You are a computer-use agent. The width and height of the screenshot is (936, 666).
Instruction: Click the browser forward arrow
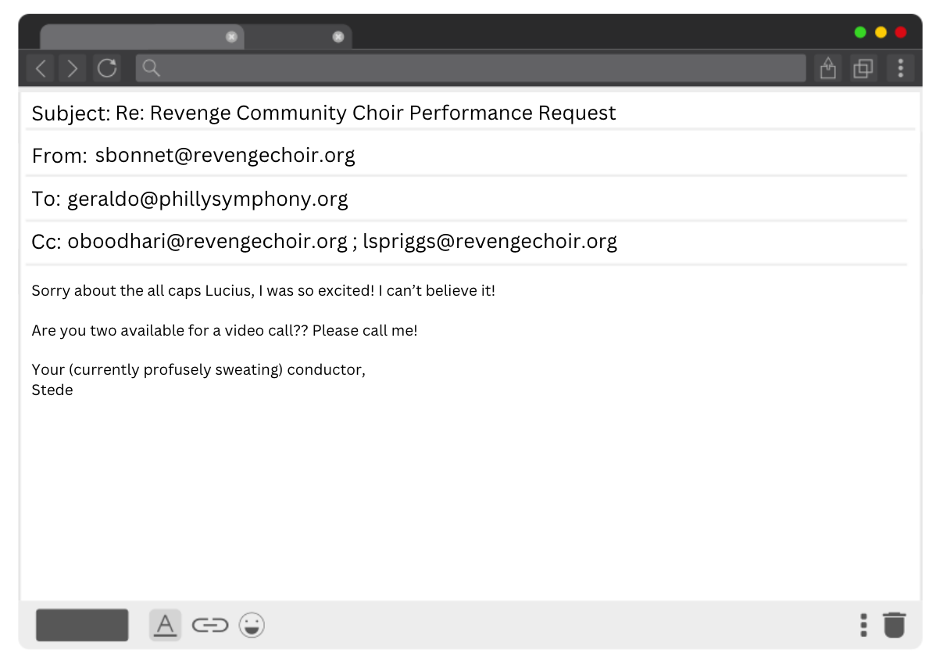(x=72, y=68)
